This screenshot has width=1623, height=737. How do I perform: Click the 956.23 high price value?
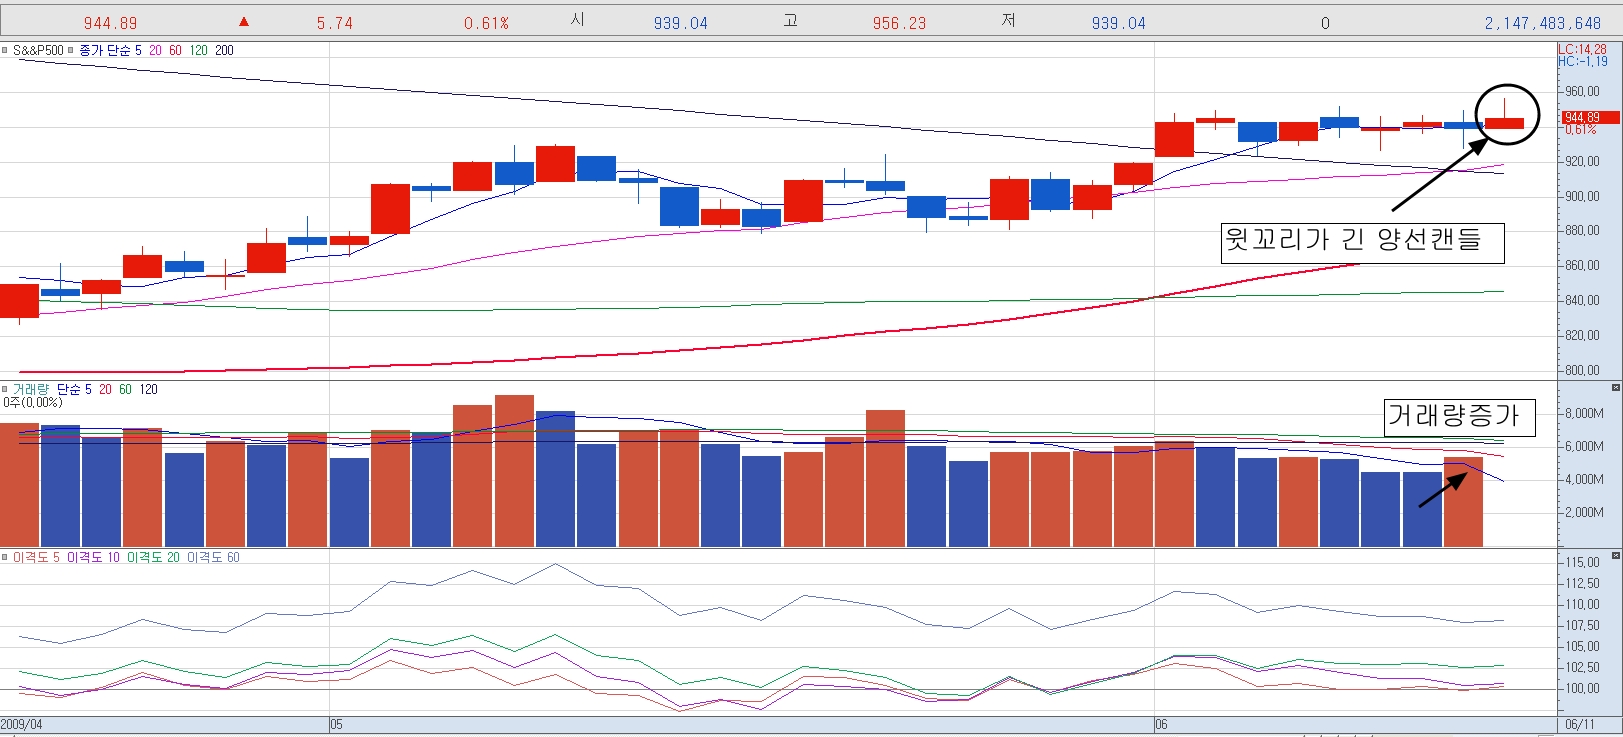click(x=899, y=23)
